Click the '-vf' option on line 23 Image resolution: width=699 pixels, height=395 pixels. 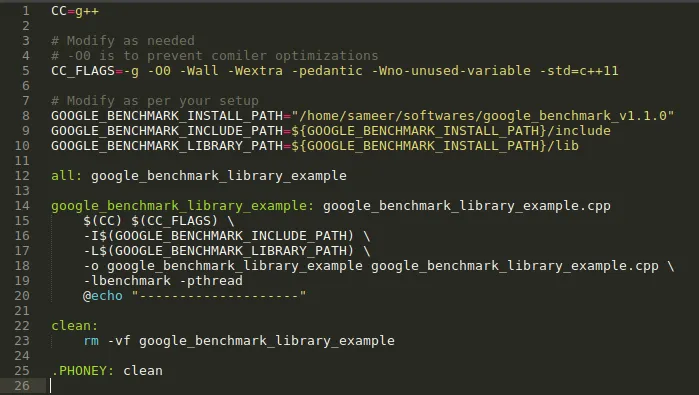(x=119, y=341)
